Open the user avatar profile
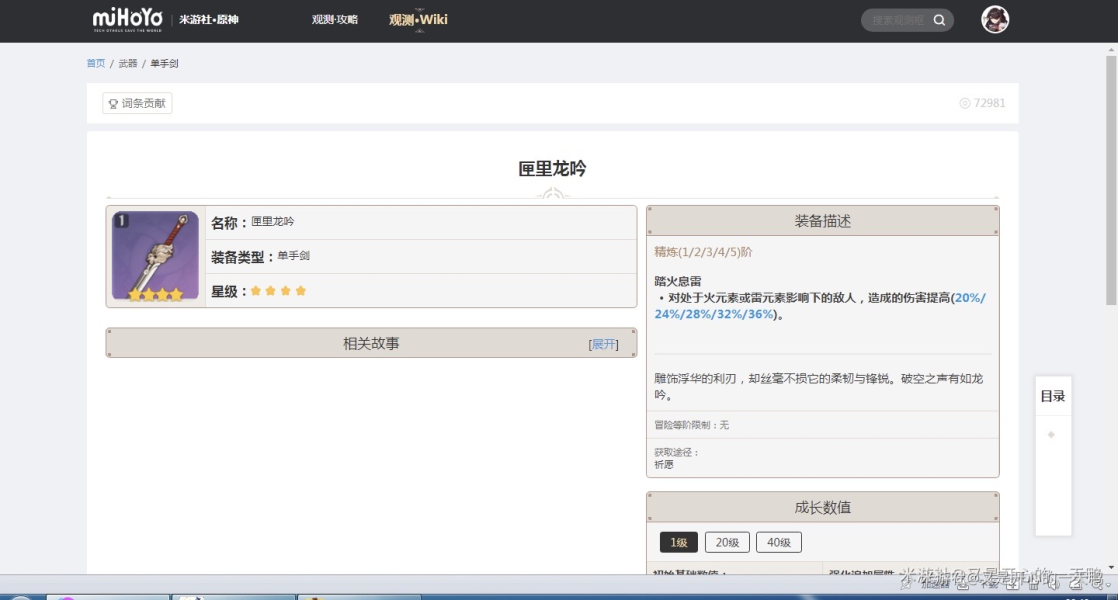The height and width of the screenshot is (600, 1118). [995, 19]
